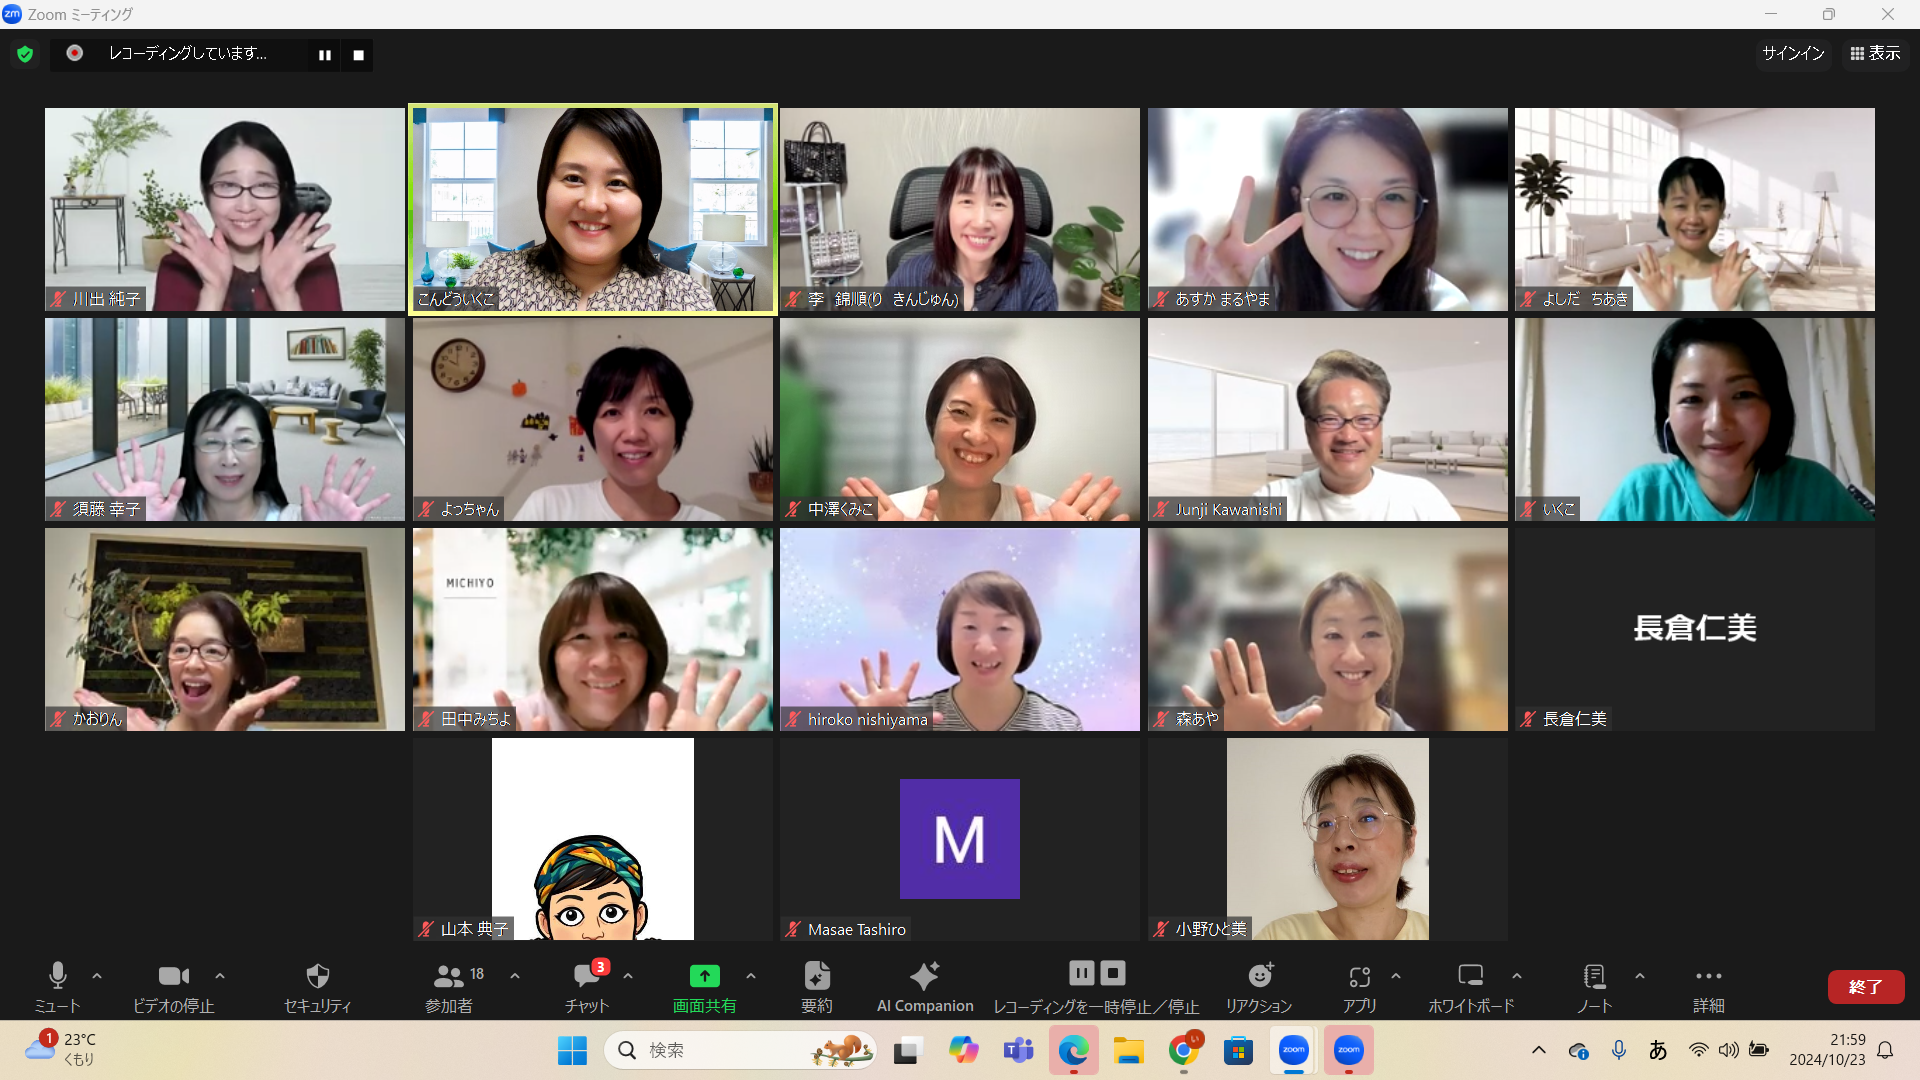
Task: Open Google Chrome from the taskbar
Action: [x=1184, y=1050]
